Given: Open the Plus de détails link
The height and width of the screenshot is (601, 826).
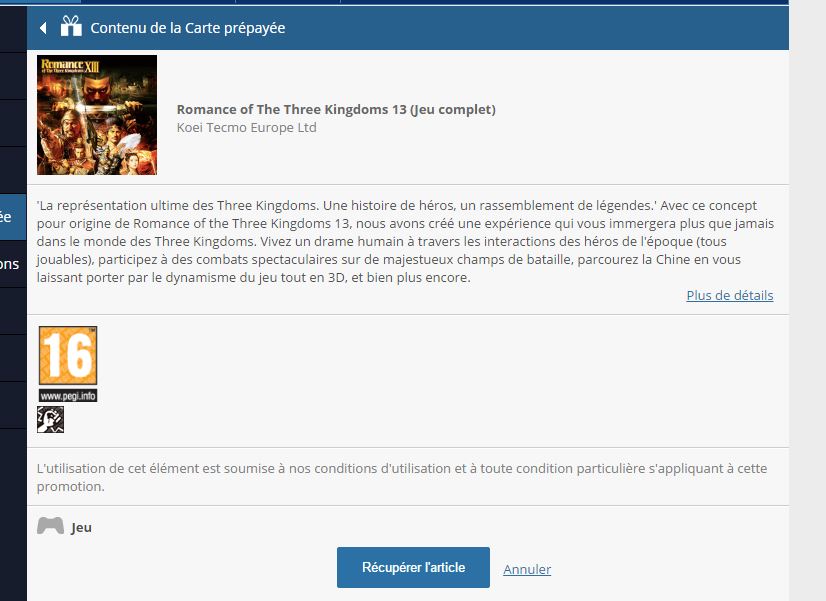Looking at the screenshot, I should 730,295.
